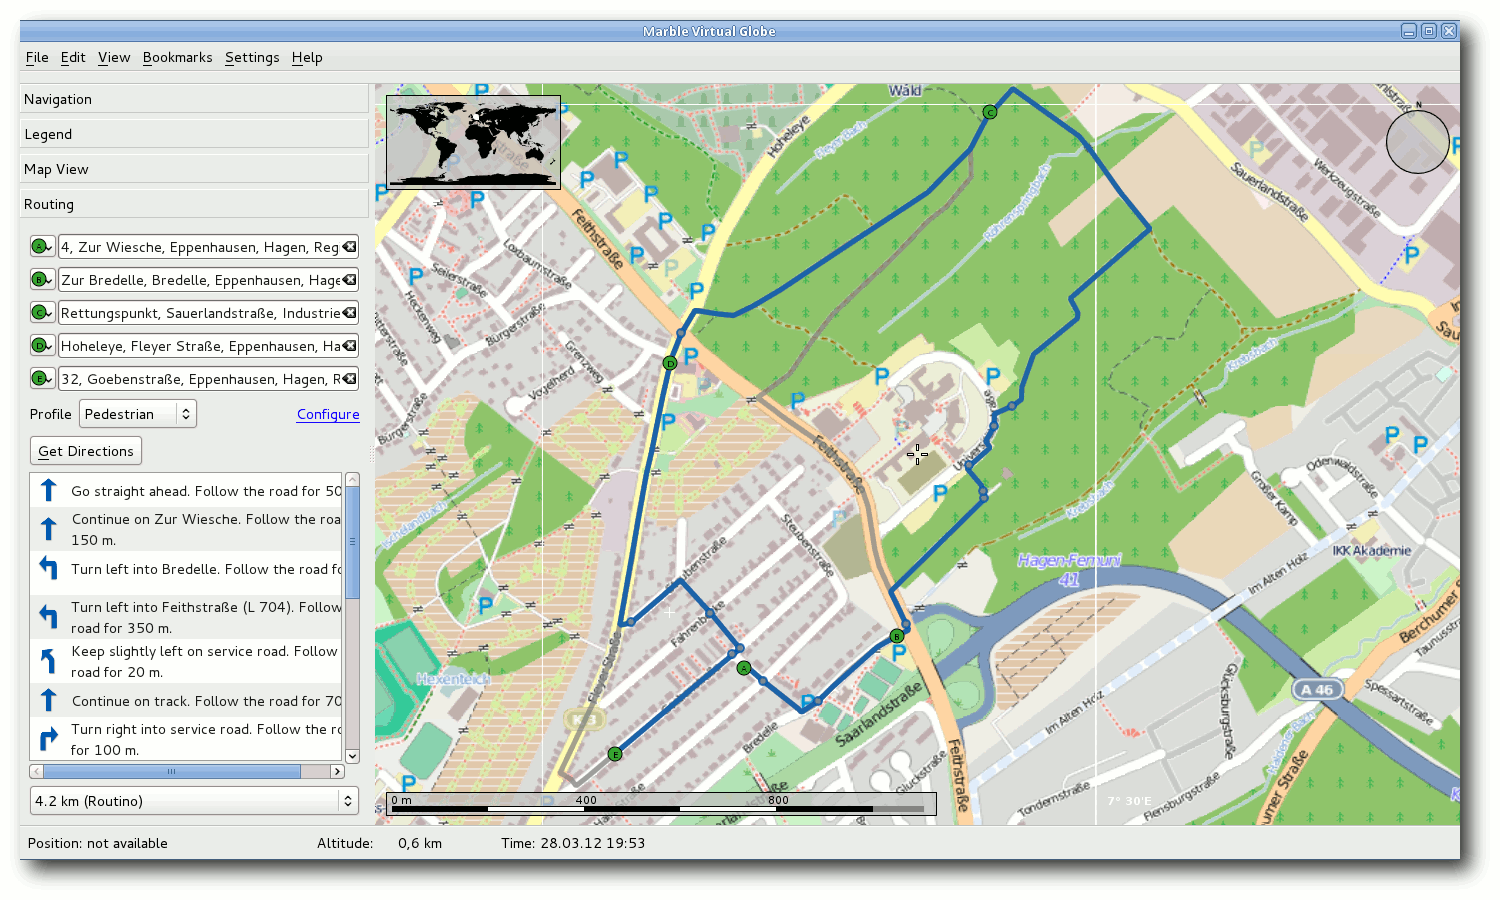The height and width of the screenshot is (900, 1500).
Task: Click the slight-left arrow icon for service road
Action: click(48, 660)
